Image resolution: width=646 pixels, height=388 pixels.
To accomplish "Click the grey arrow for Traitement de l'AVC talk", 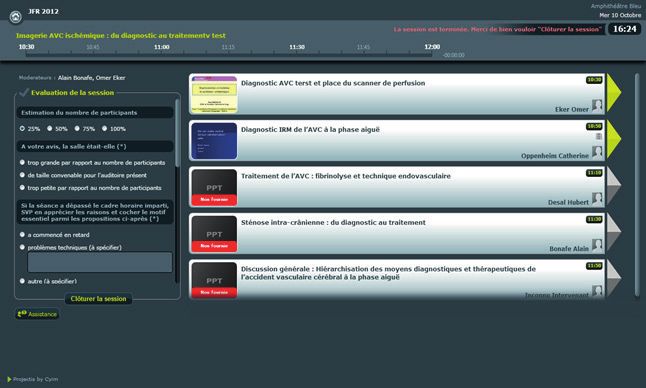I will point(614,186).
